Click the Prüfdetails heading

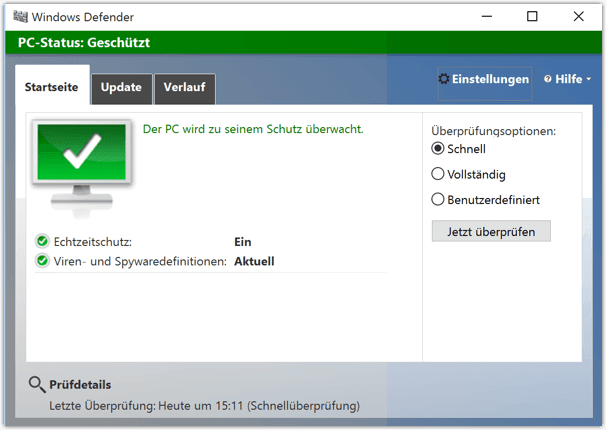click(80, 385)
